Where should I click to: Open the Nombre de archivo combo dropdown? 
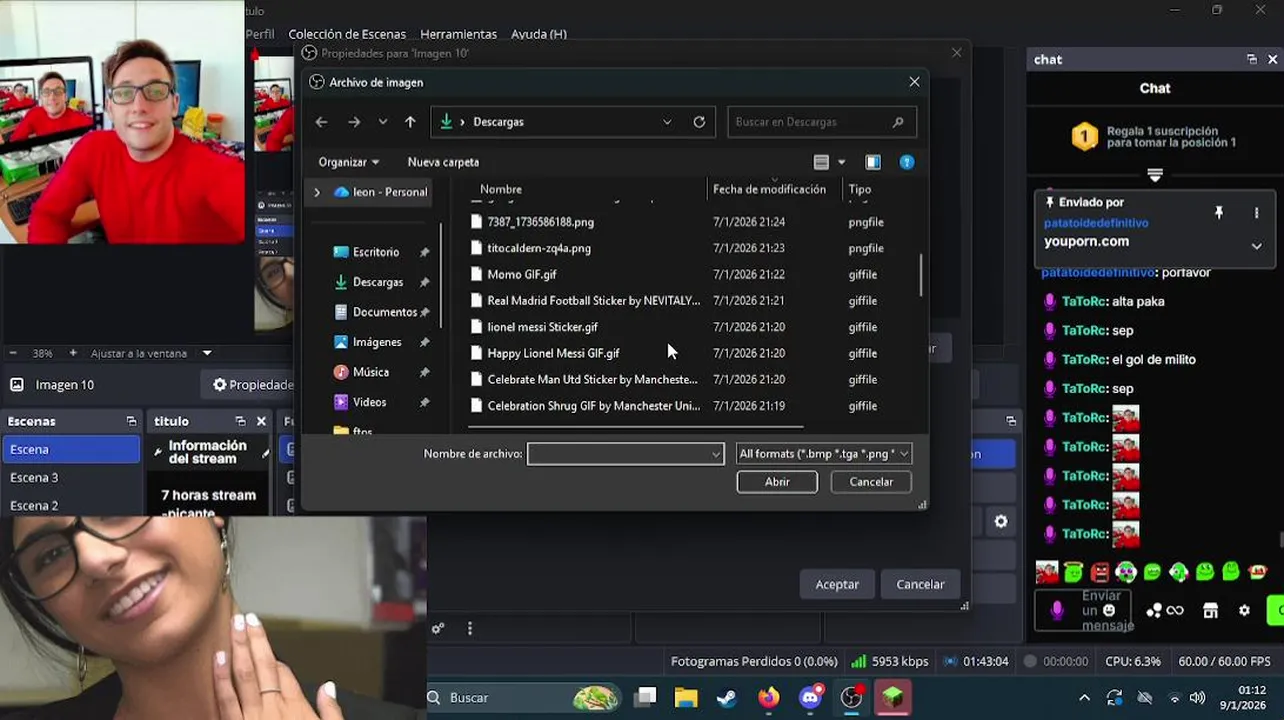click(x=716, y=454)
